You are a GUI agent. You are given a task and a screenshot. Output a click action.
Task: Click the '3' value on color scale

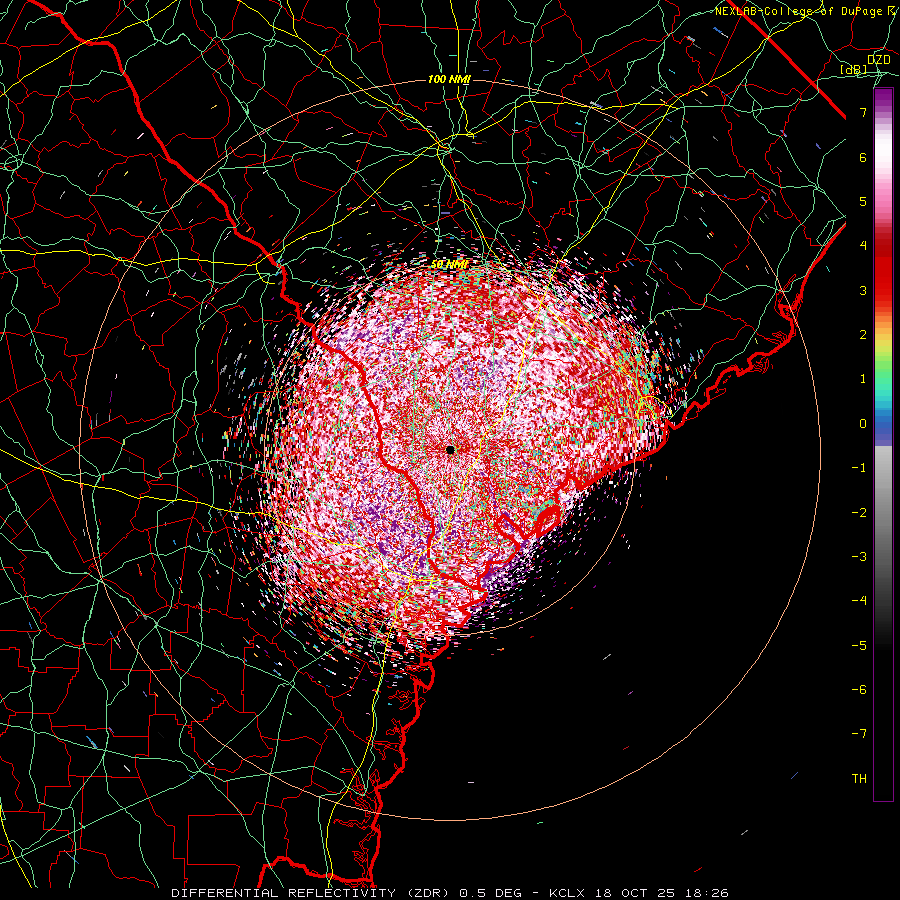863,290
